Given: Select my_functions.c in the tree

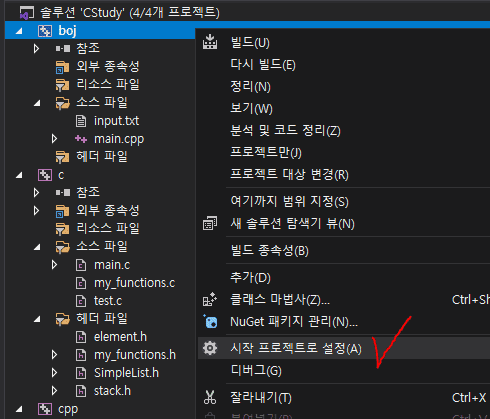Looking at the screenshot, I should pyautogui.click(x=134, y=283).
